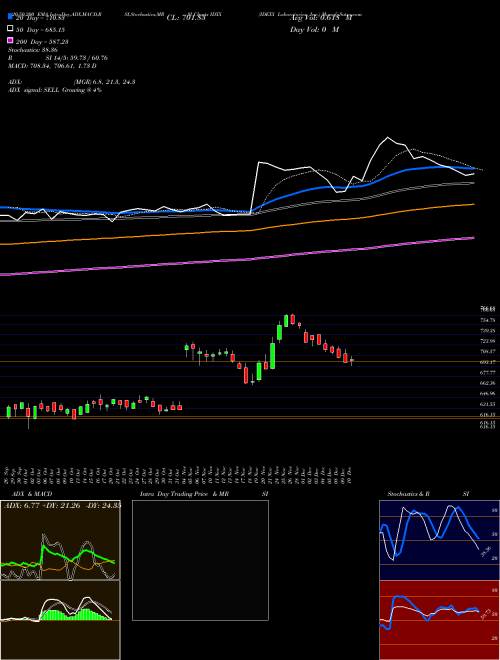Screen dimensions: 500x660
Task: Select the '200 Day - 587.23' legend text
Action: (42, 42)
